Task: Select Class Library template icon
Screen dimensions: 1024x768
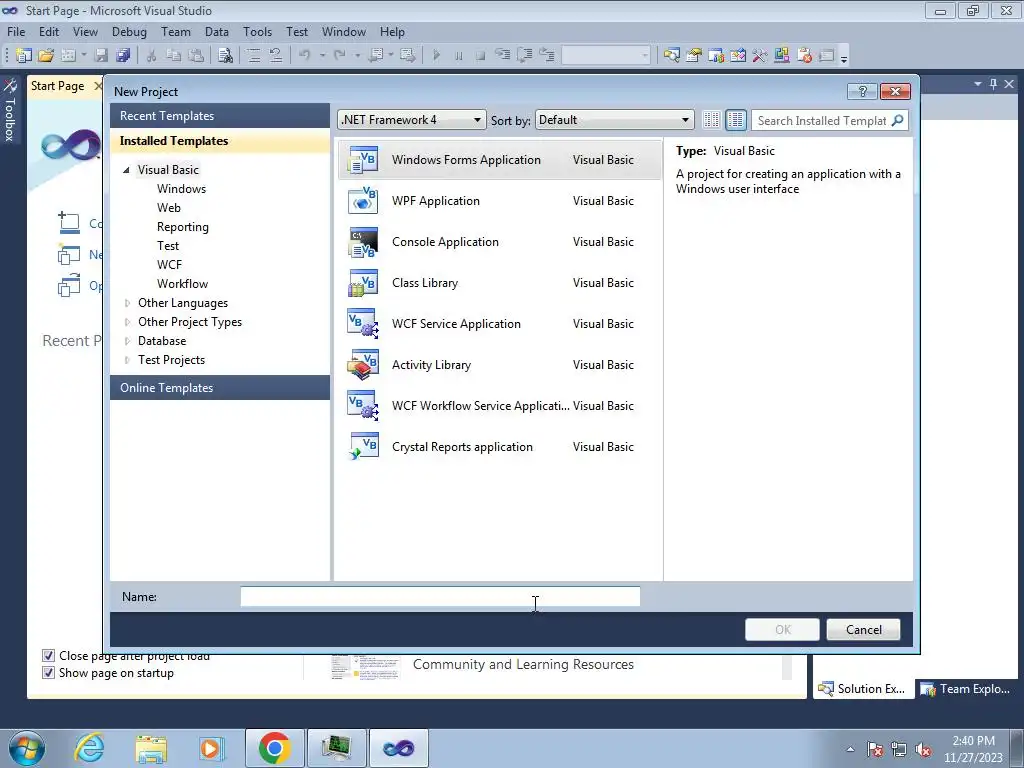Action: coord(362,283)
